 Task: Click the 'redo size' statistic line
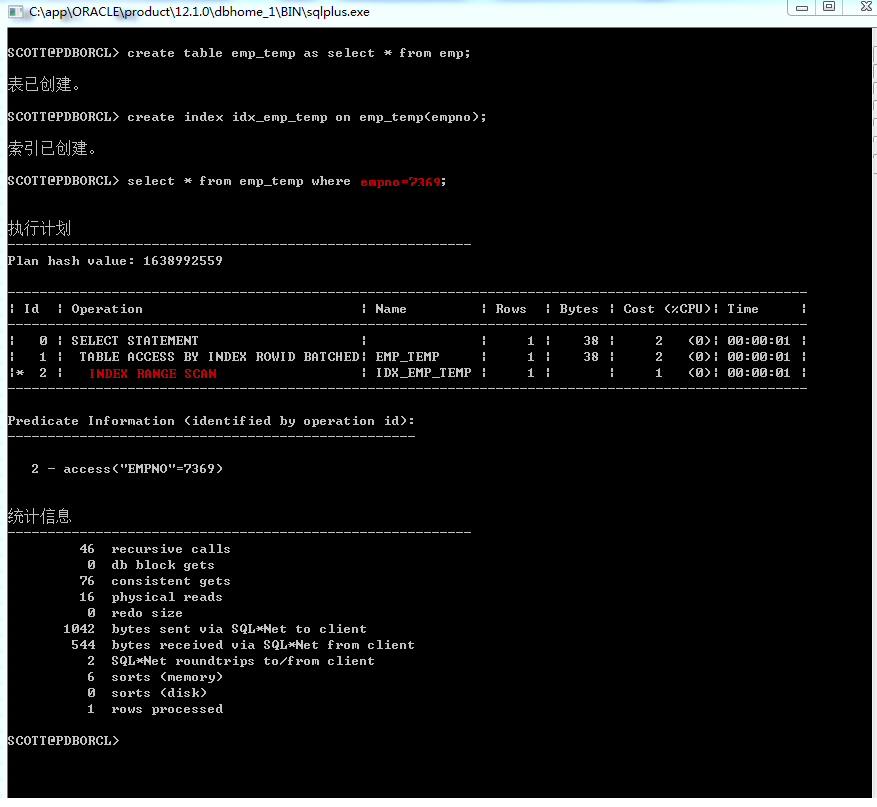point(135,613)
